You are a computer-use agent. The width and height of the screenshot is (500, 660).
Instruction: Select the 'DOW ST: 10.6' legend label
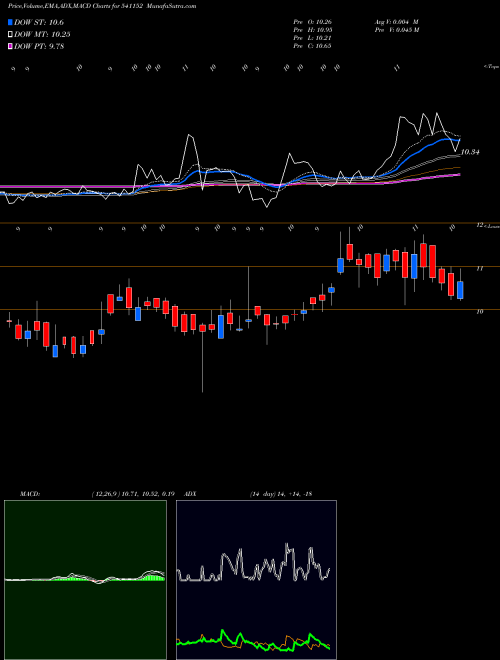[39, 22]
